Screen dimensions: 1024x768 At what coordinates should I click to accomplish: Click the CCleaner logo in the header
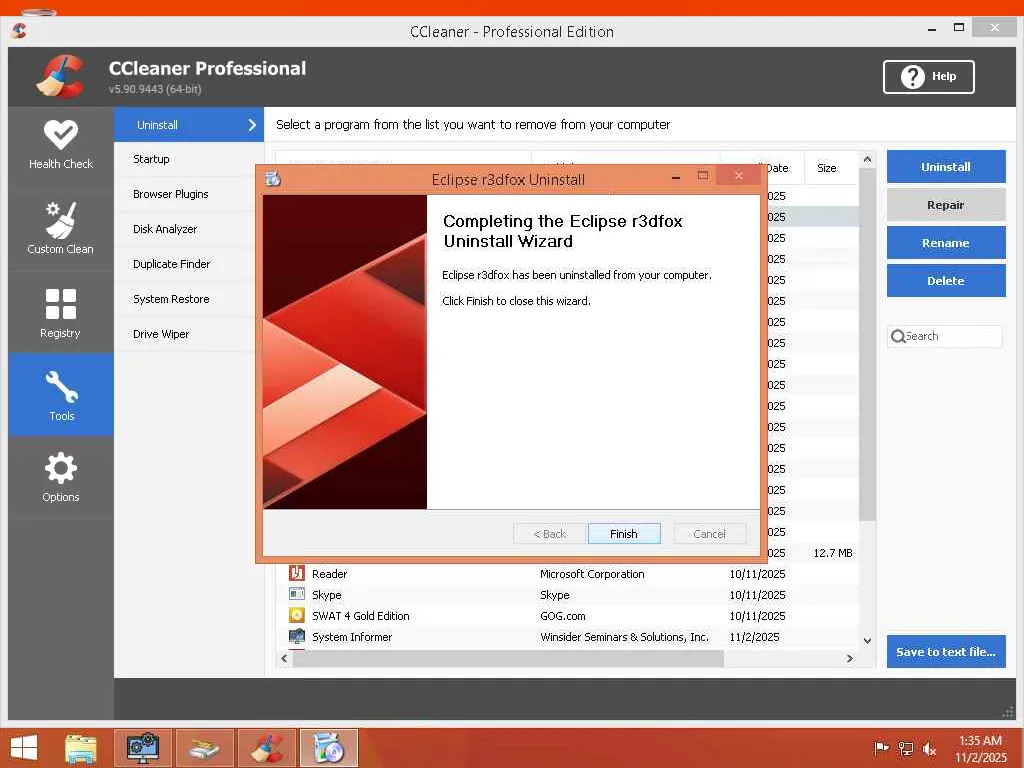coord(61,76)
